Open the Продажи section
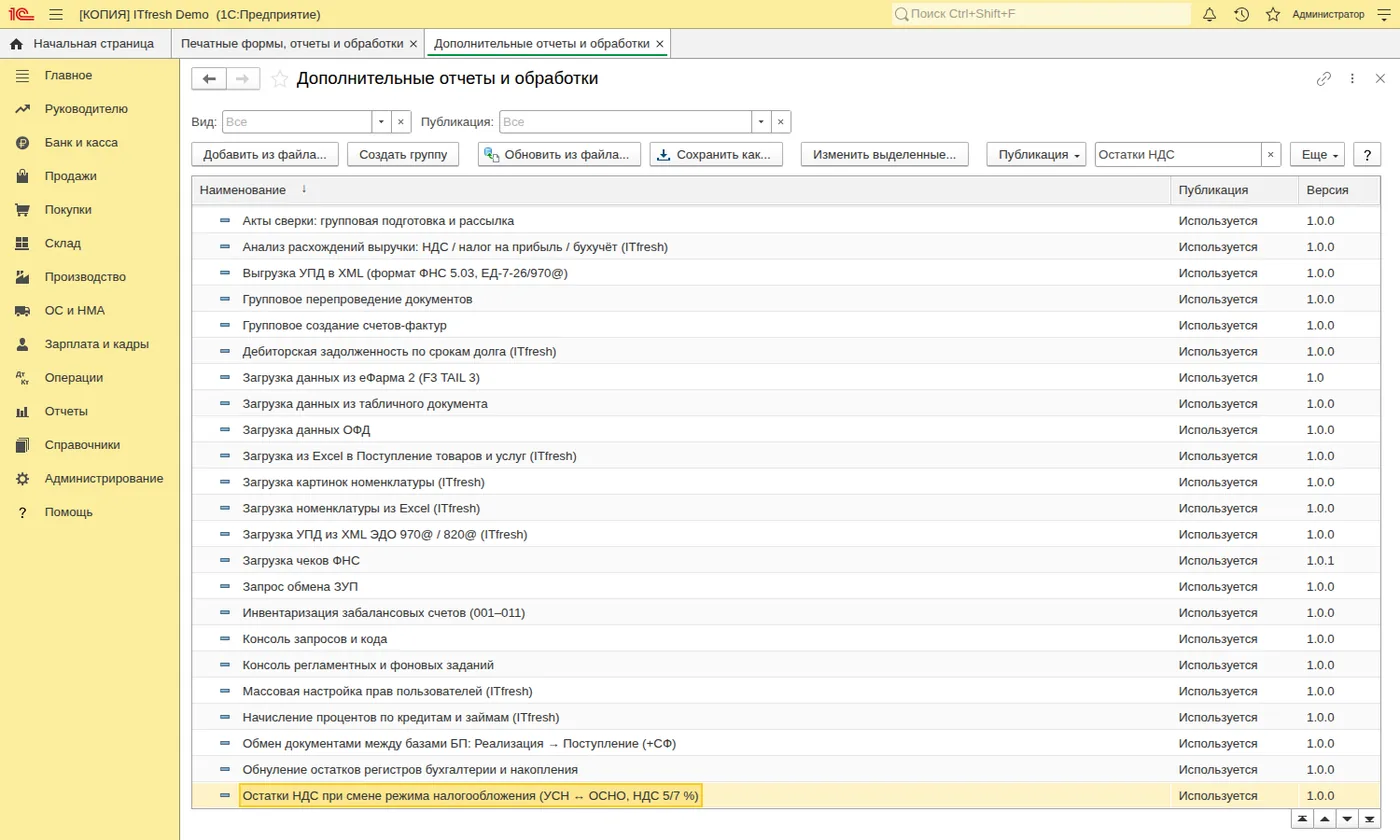This screenshot has width=1400, height=840. pos(70,176)
